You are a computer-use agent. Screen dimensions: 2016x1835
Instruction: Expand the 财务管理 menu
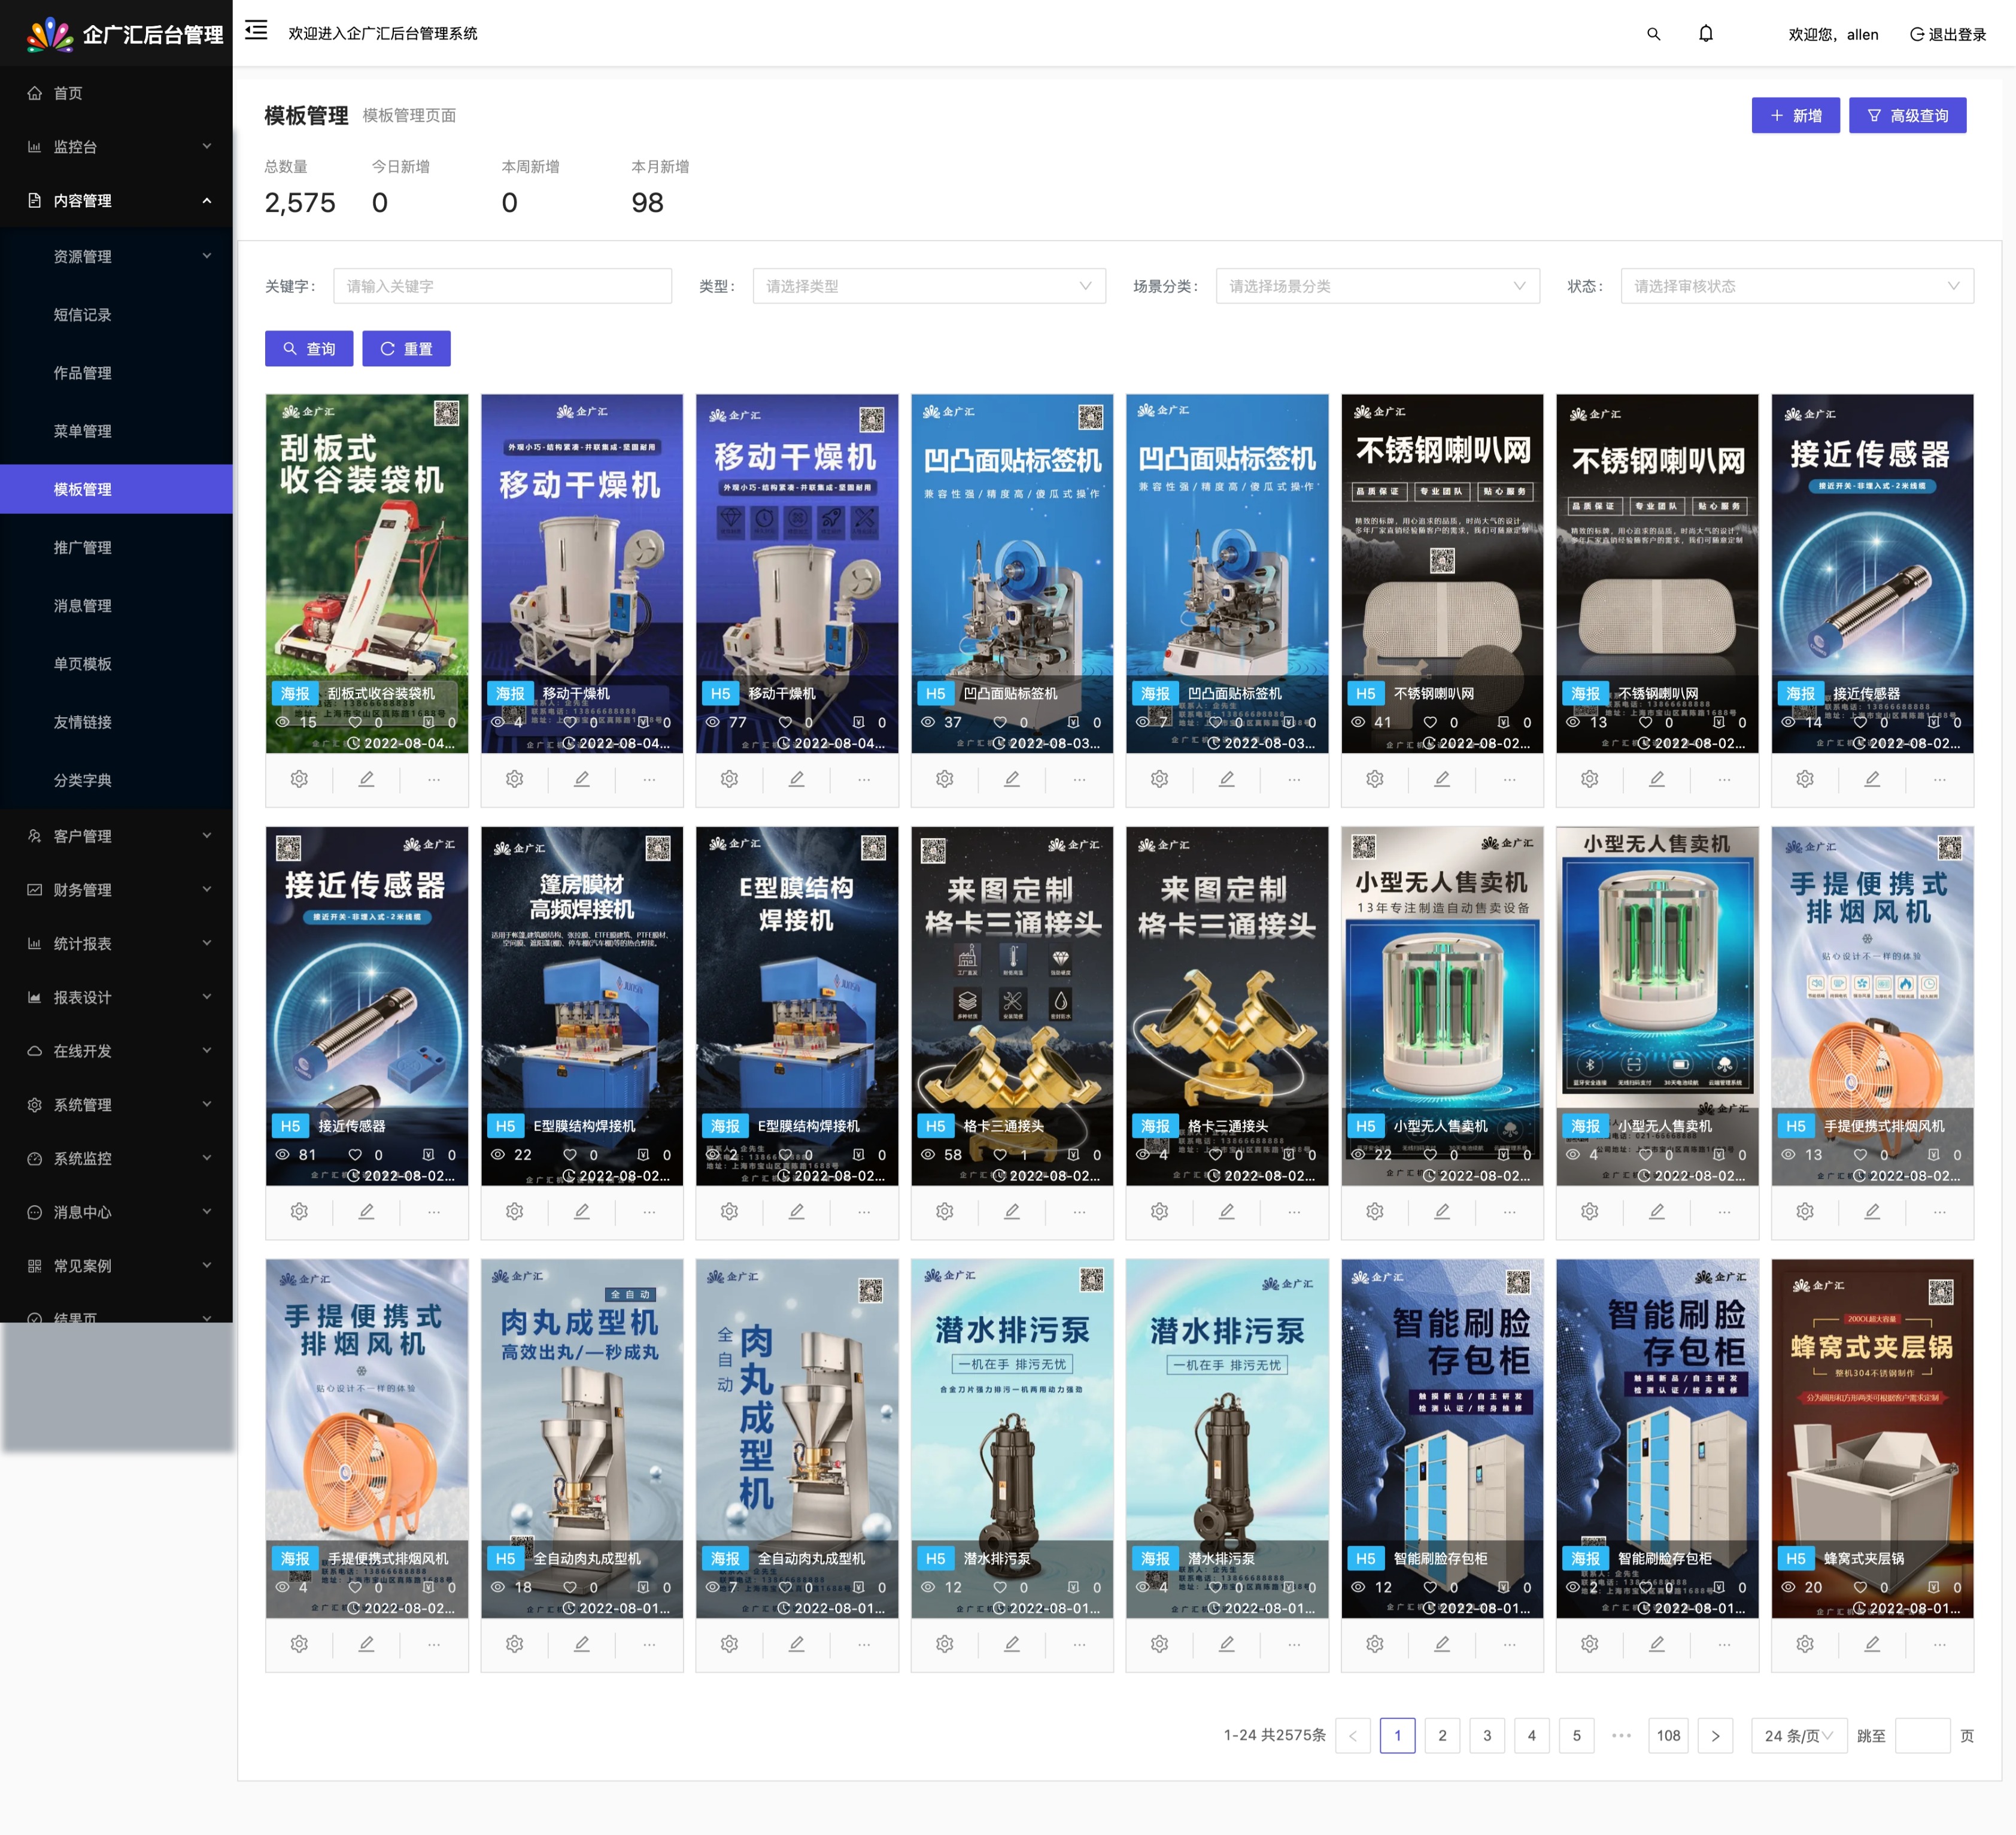tap(116, 890)
